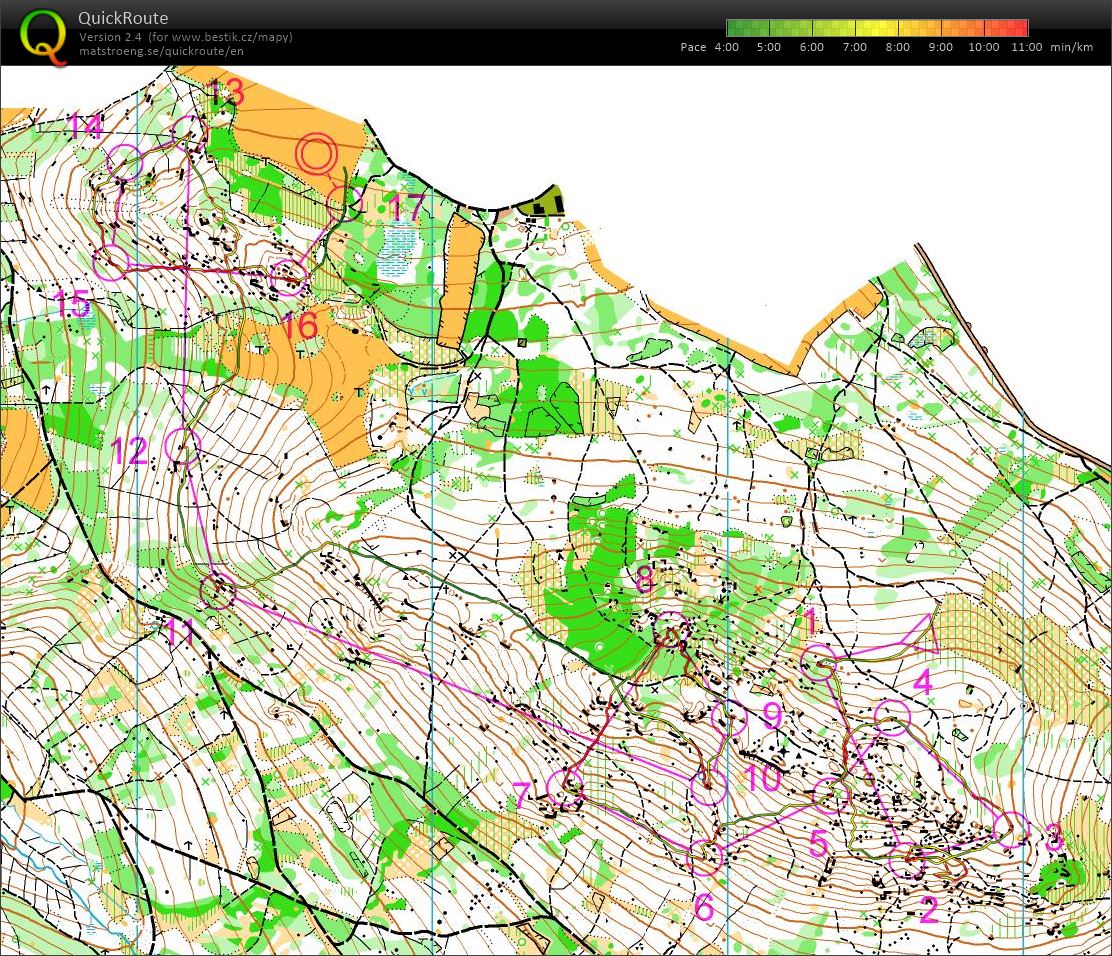Viewport: 1112px width, 956px height.
Task: Select control circle 1 on the map
Action: [820, 661]
